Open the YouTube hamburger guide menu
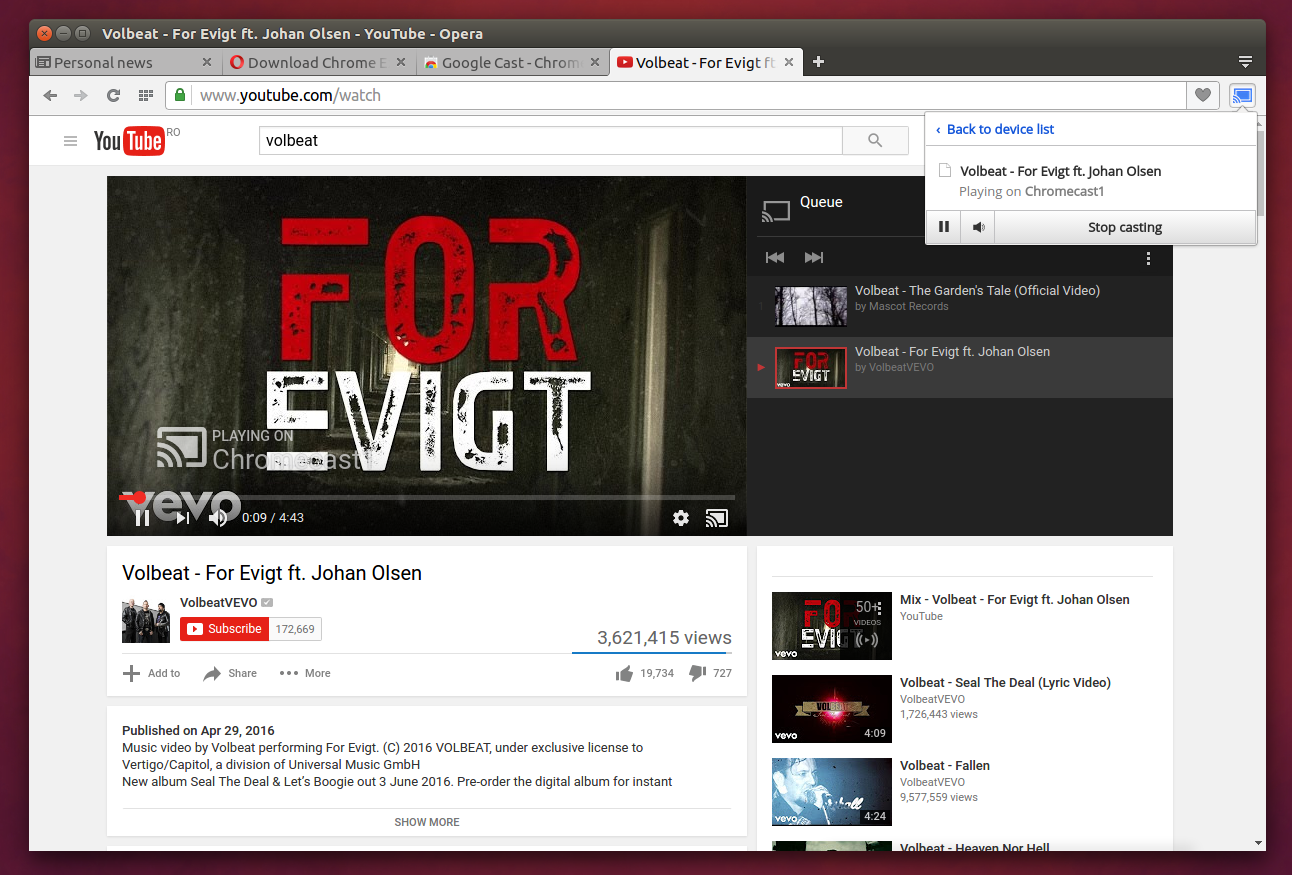Screen dimensions: 1292x875 tap(70, 141)
